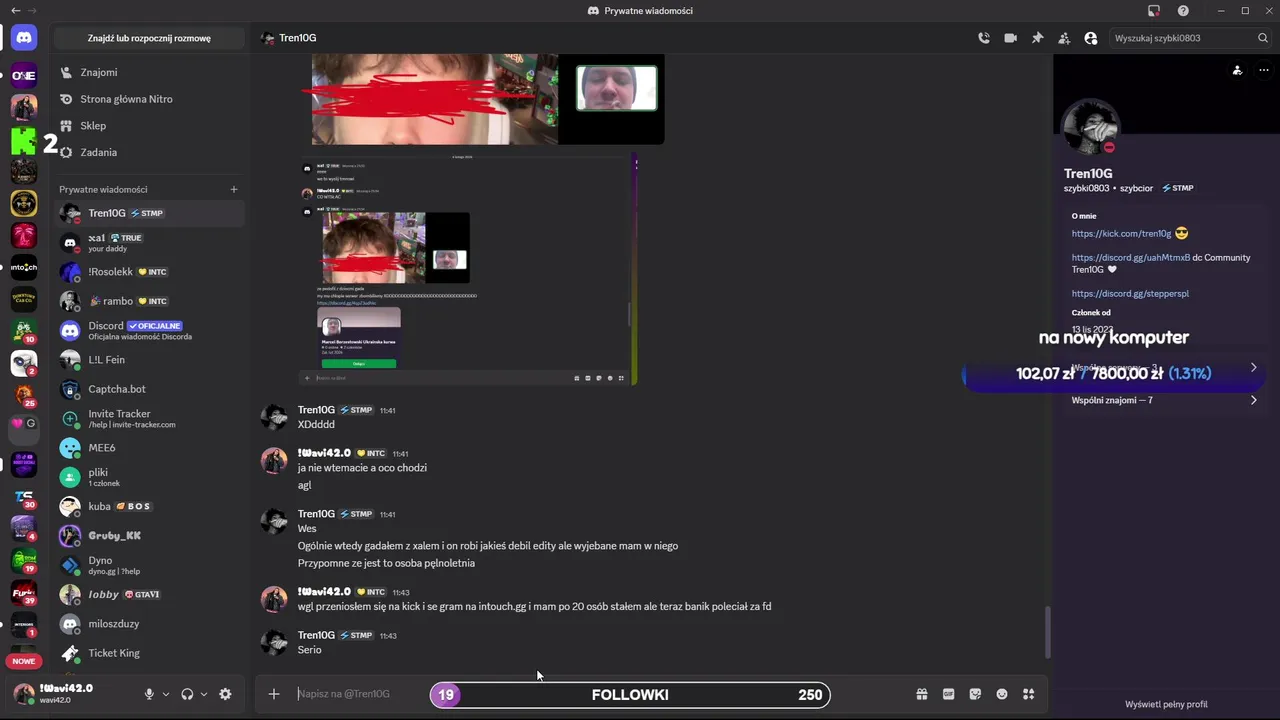Open the Ticket King conversation
The height and width of the screenshot is (720, 1280).
pyautogui.click(x=149, y=653)
